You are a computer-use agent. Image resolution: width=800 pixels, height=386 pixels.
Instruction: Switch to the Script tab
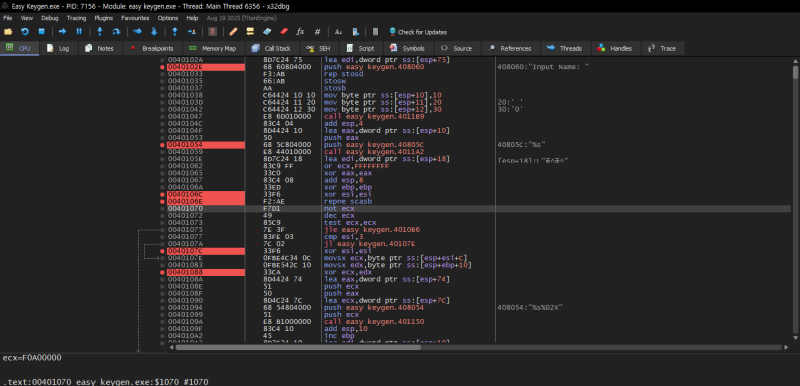[x=361, y=48]
